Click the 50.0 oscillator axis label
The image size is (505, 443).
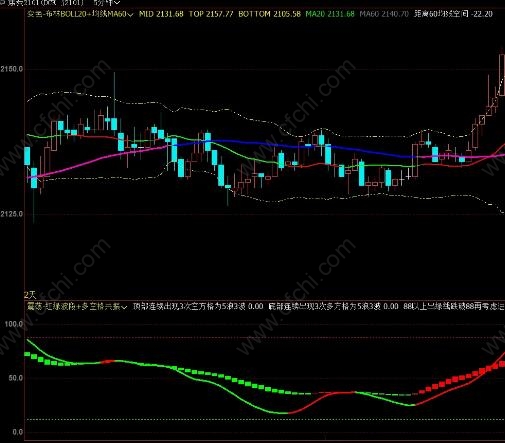click(16, 378)
